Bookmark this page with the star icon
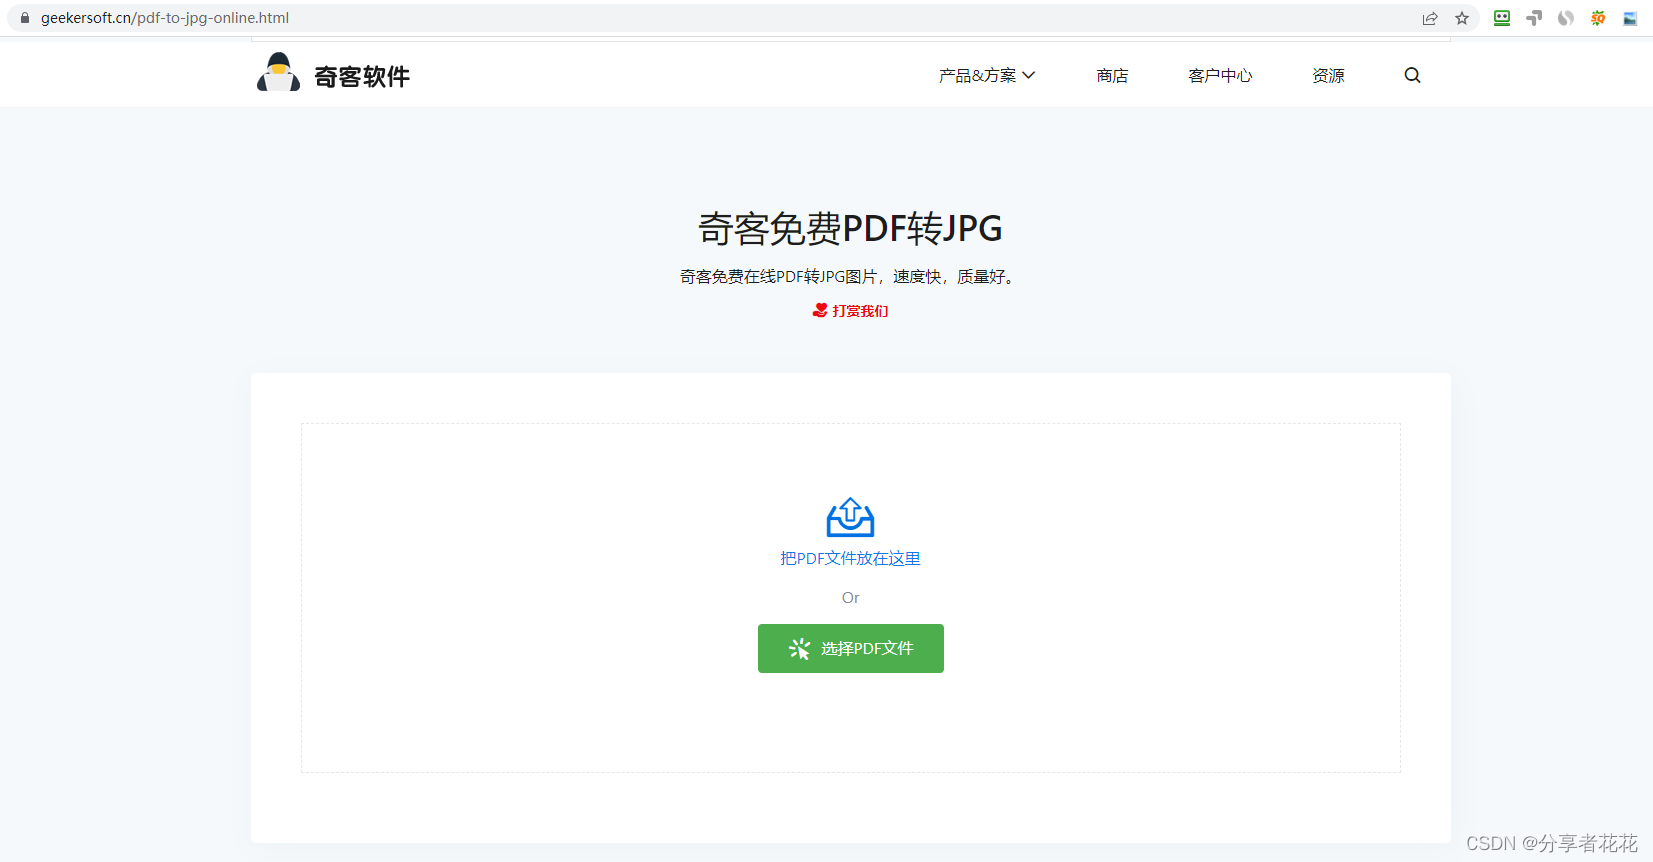 (1462, 18)
